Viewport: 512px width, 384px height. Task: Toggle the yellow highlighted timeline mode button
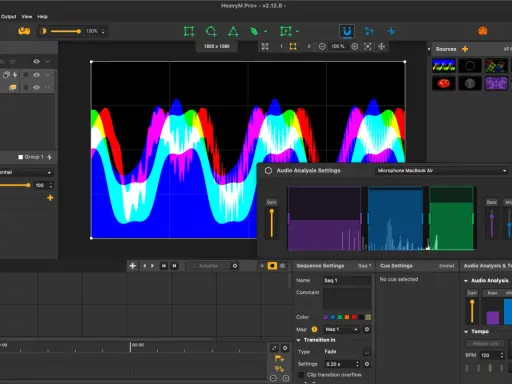[272, 266]
